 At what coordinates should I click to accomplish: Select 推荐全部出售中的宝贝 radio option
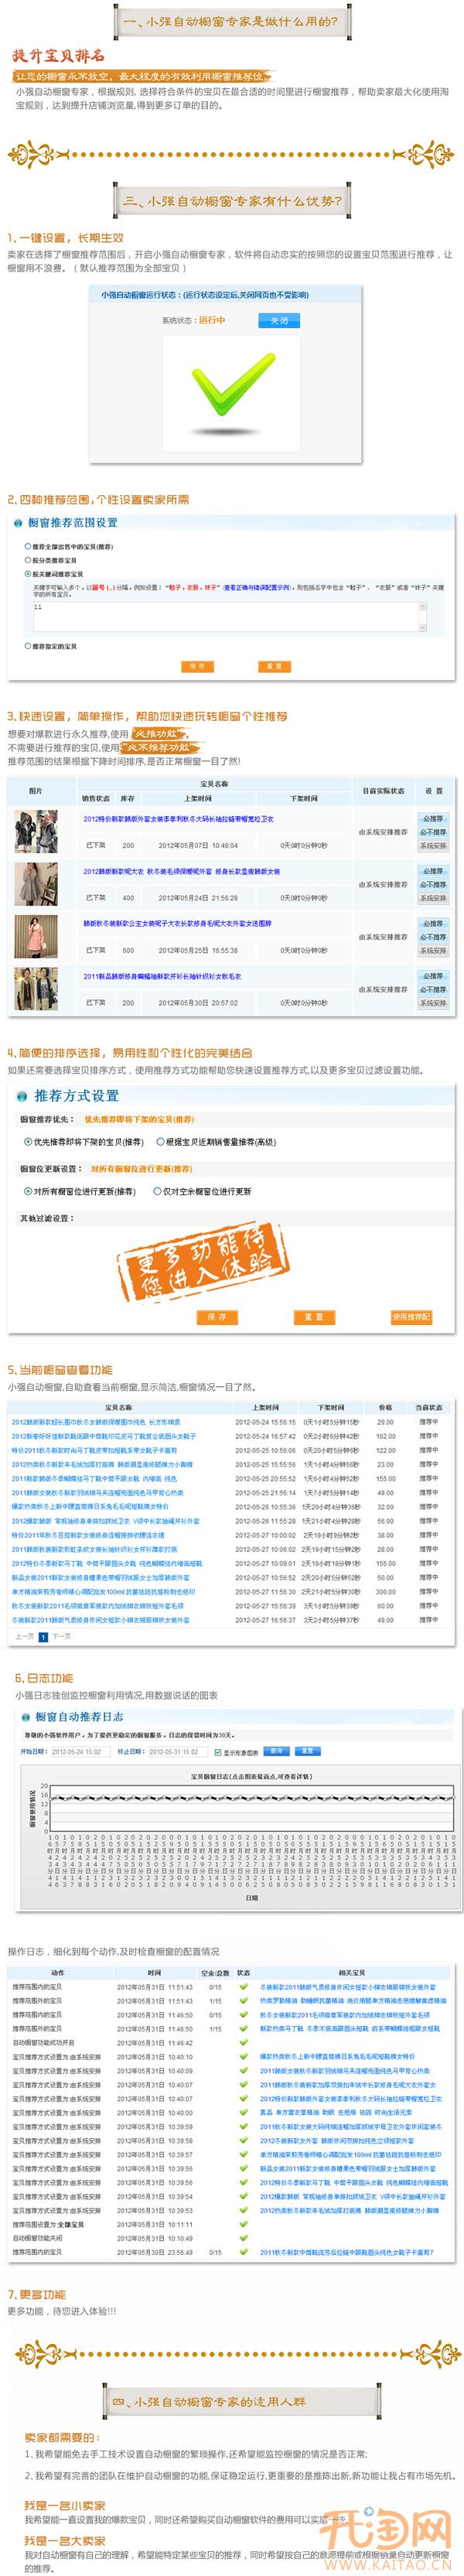point(28,546)
